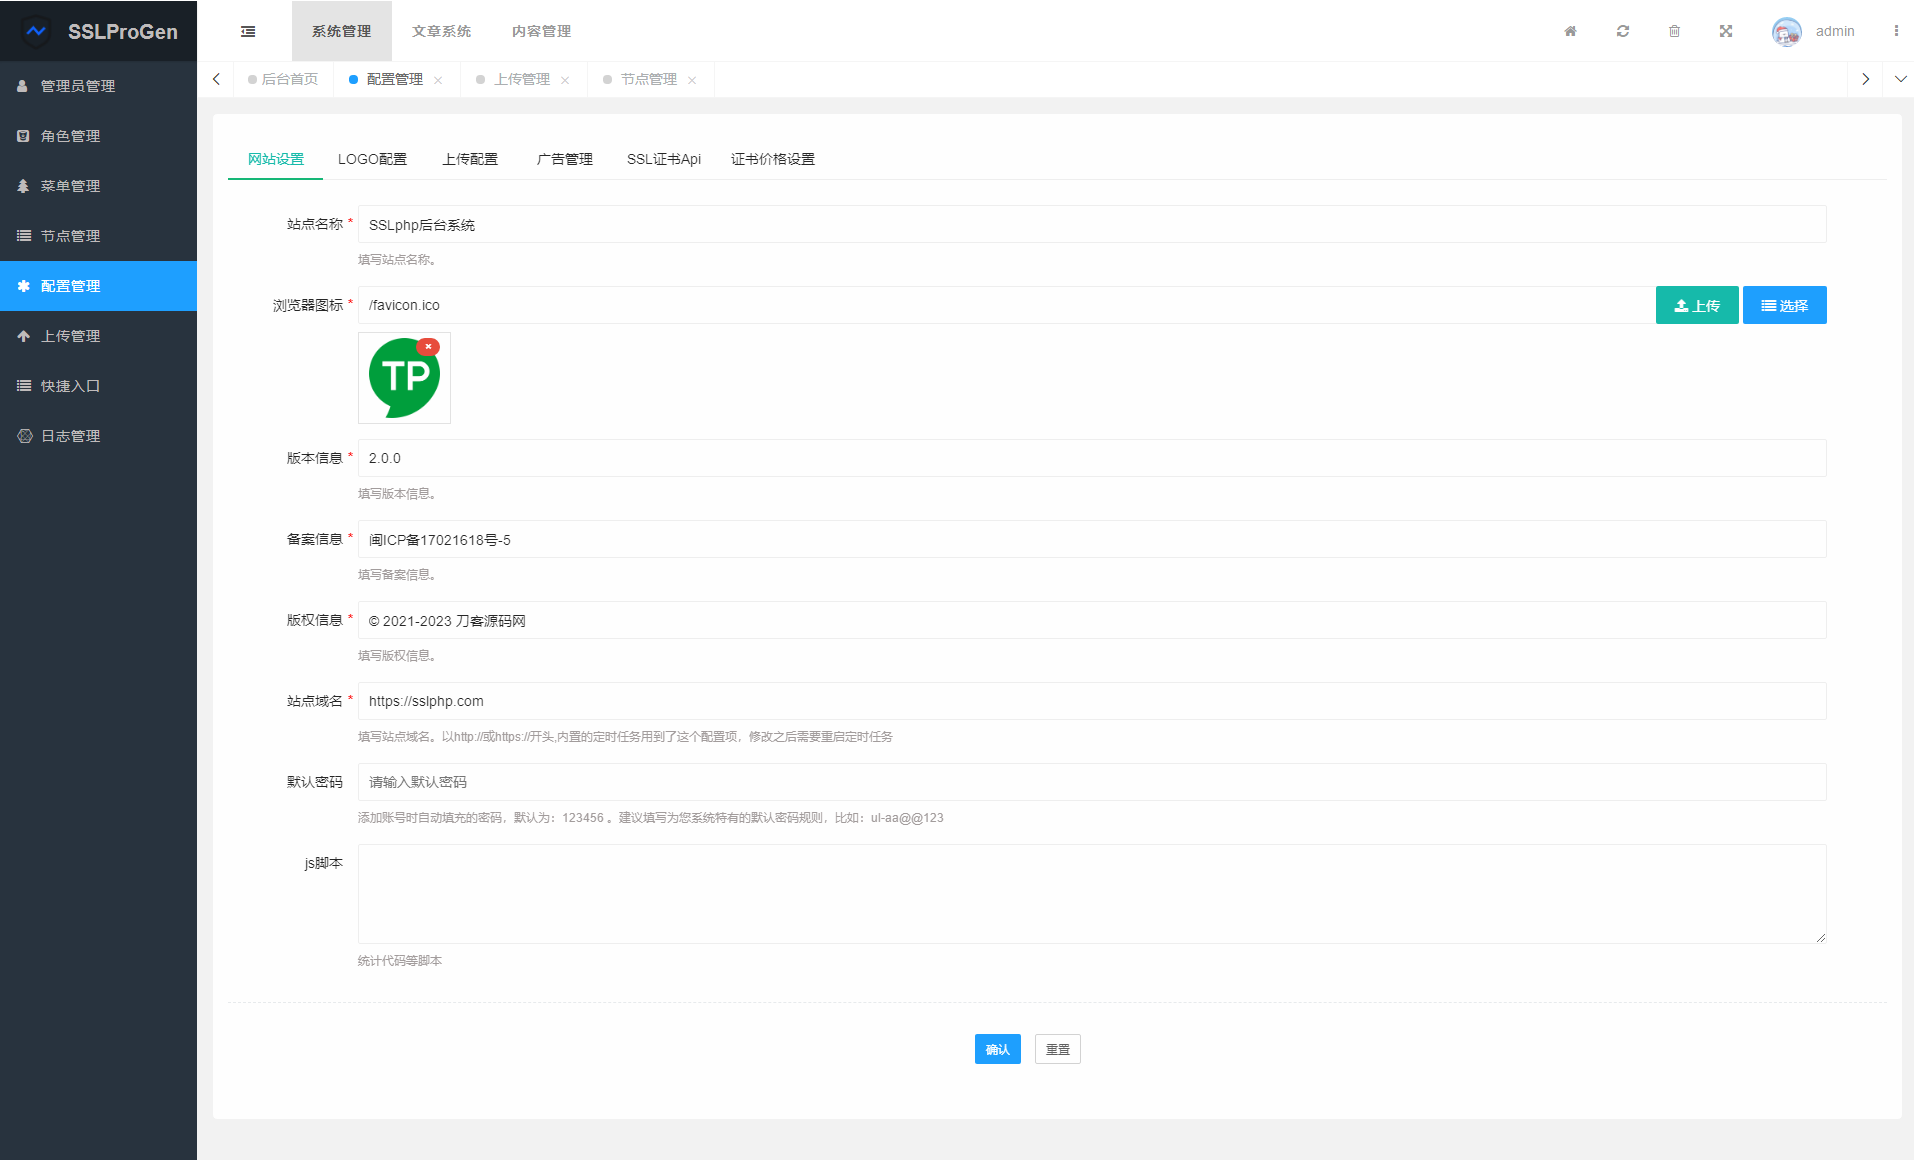
Task: Click the home icon in top toolbar
Action: pos(1569,31)
